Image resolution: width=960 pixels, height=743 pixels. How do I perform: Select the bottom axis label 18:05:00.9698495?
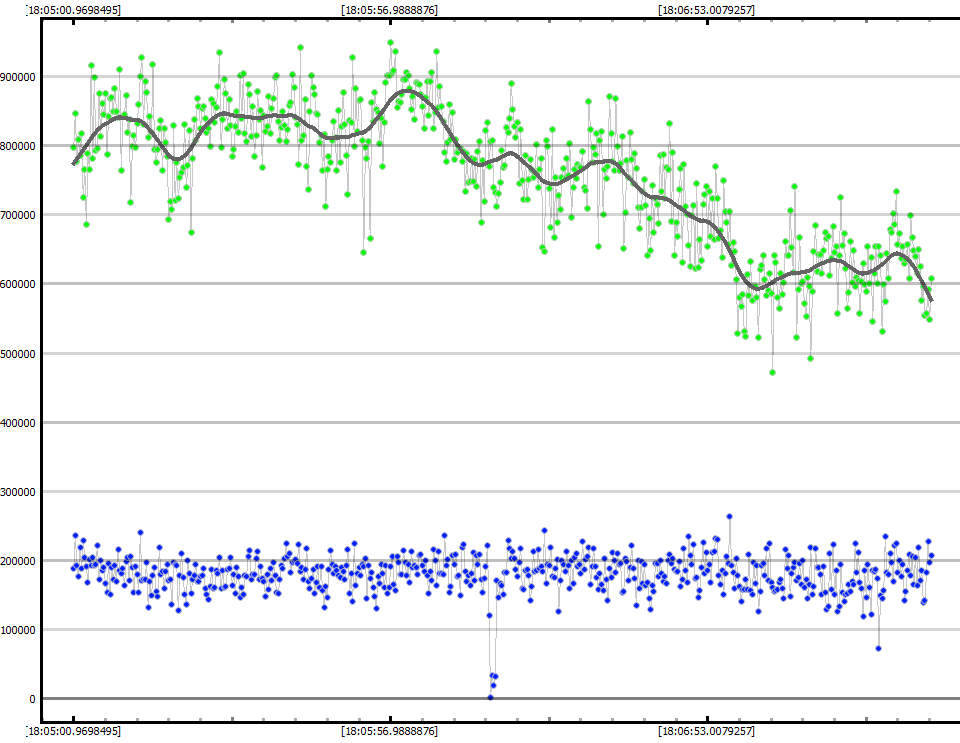click(73, 732)
